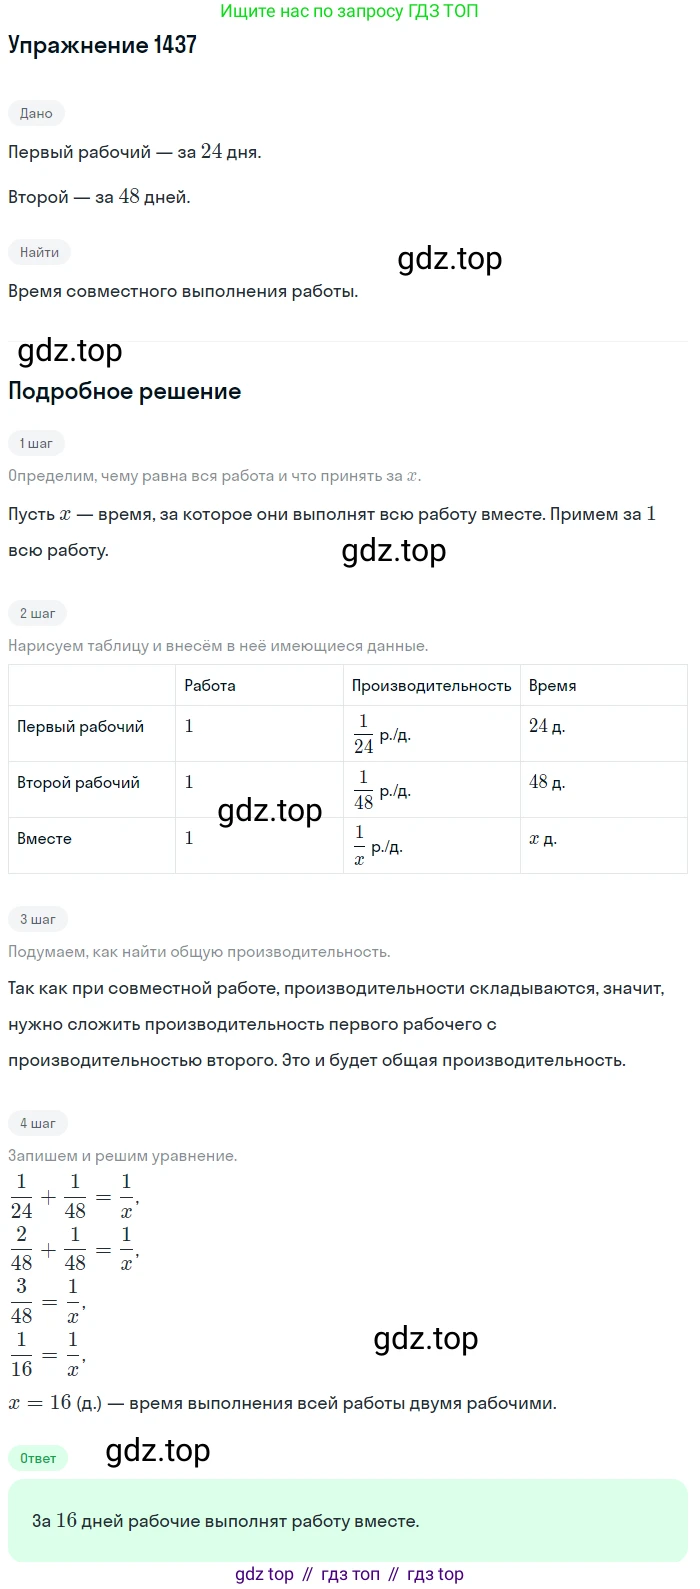This screenshot has height=1589, width=700.
Task: Select the '1 шаг' step label
Action: click(36, 443)
